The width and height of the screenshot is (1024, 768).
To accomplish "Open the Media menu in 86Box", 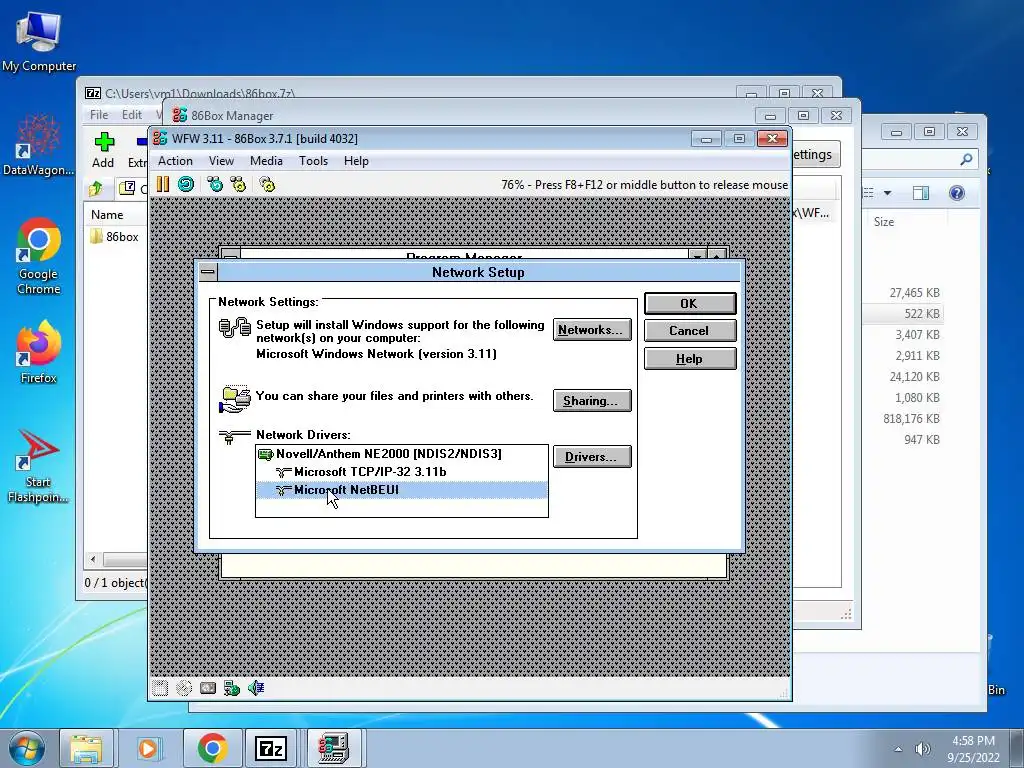I will 266,161.
